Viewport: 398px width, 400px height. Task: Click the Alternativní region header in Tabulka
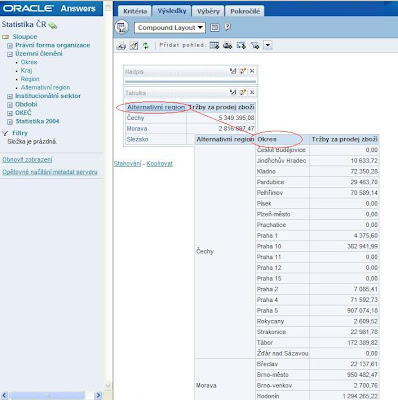(156, 107)
